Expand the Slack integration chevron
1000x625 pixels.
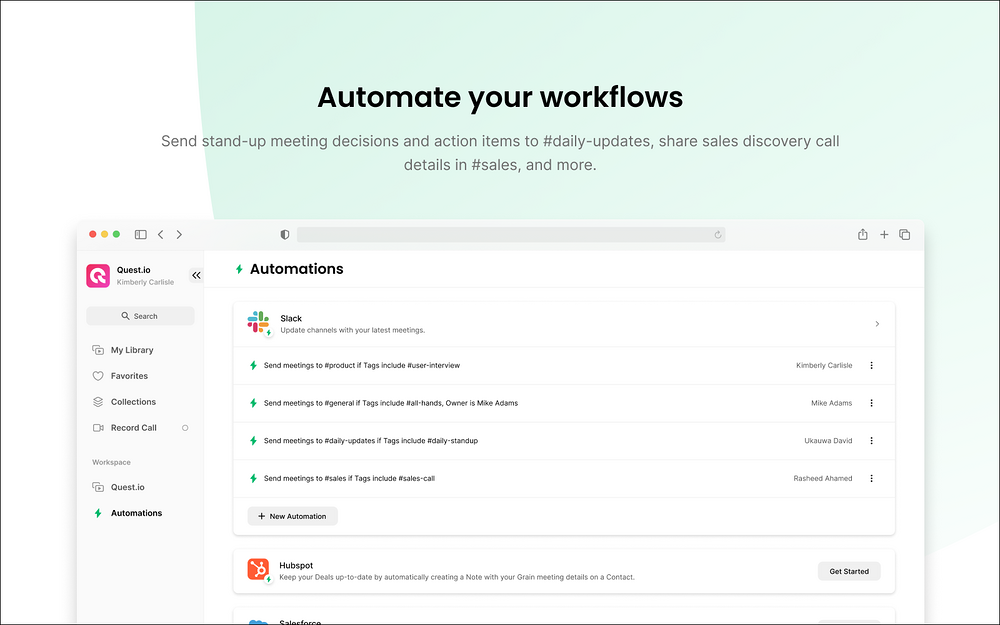click(877, 324)
